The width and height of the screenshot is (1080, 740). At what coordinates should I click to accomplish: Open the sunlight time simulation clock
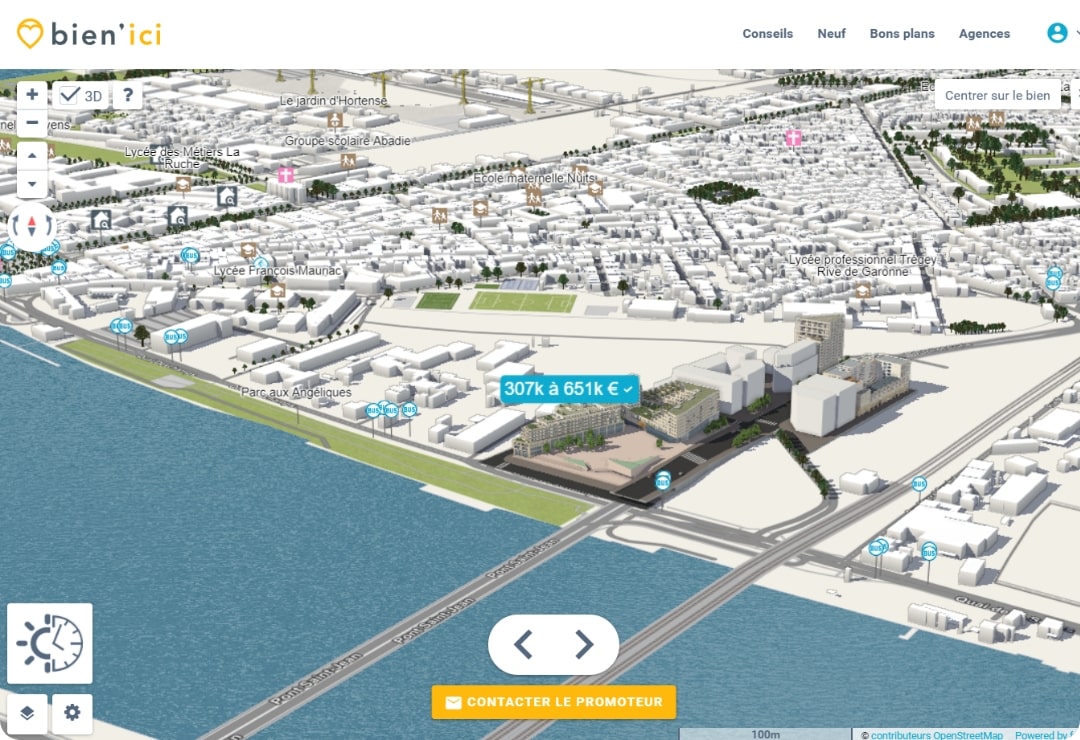pyautogui.click(x=50, y=643)
